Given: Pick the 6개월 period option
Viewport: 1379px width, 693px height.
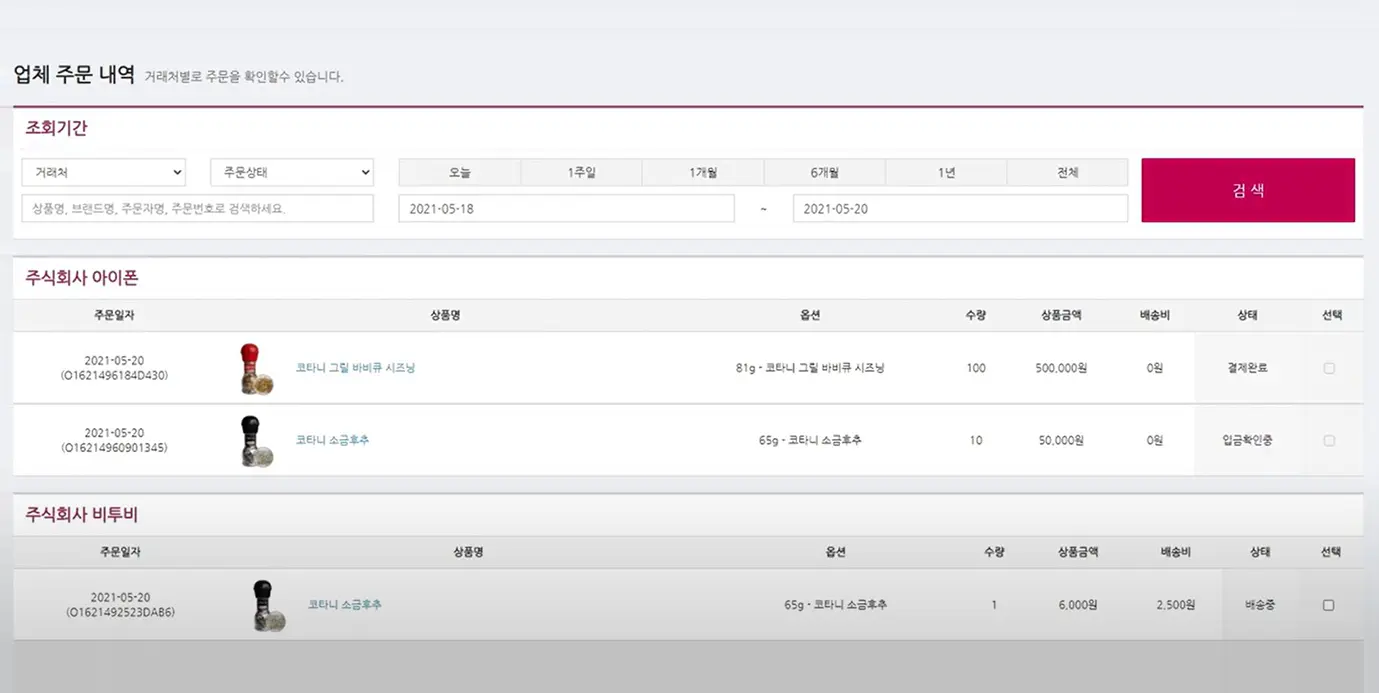Looking at the screenshot, I should (x=824, y=173).
